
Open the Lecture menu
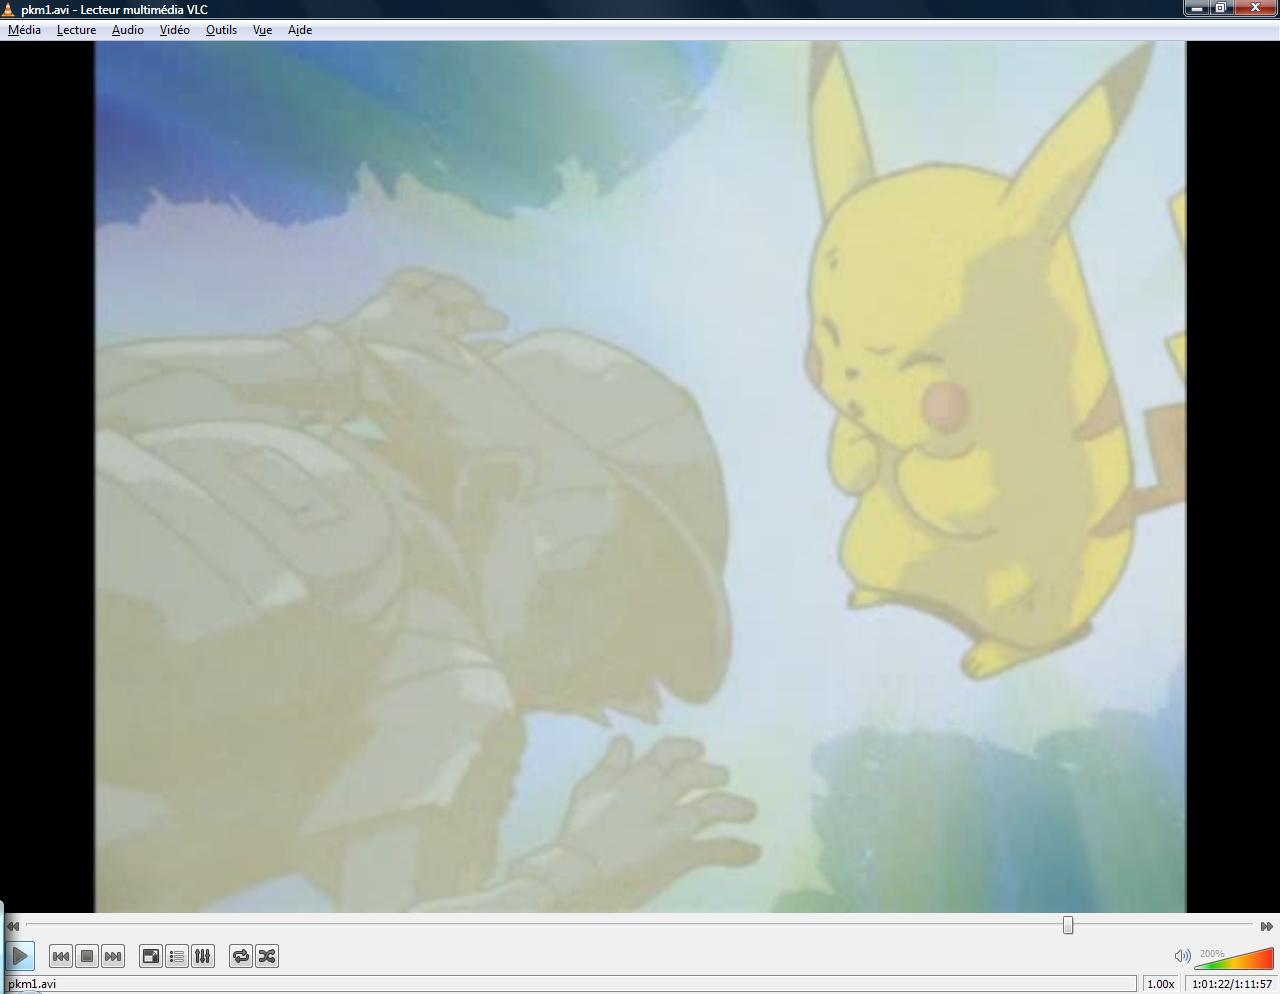(x=76, y=30)
